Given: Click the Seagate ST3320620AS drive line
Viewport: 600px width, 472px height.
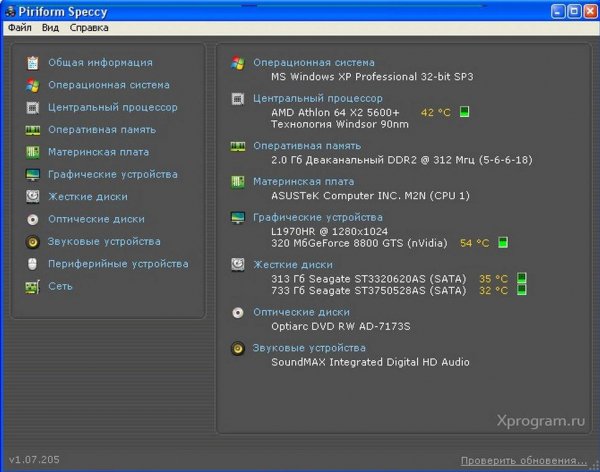Looking at the screenshot, I should (x=369, y=279).
